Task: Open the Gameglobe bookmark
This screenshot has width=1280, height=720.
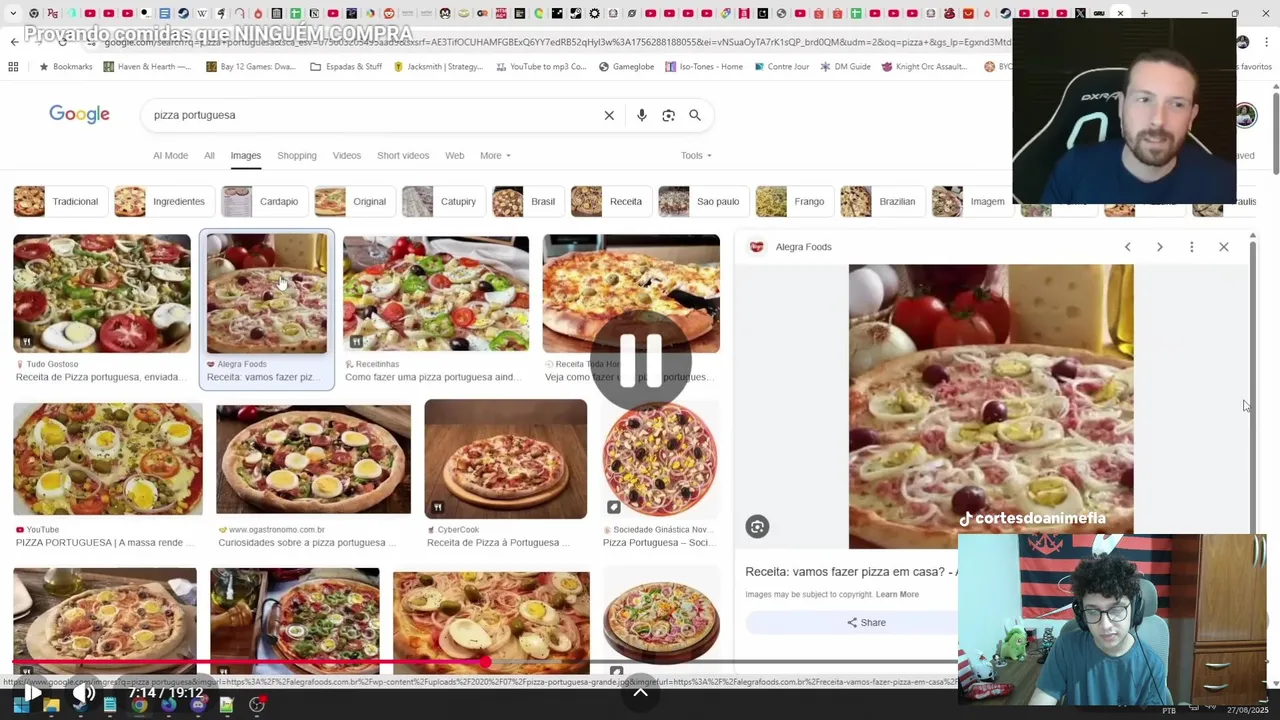Action: [x=626, y=67]
